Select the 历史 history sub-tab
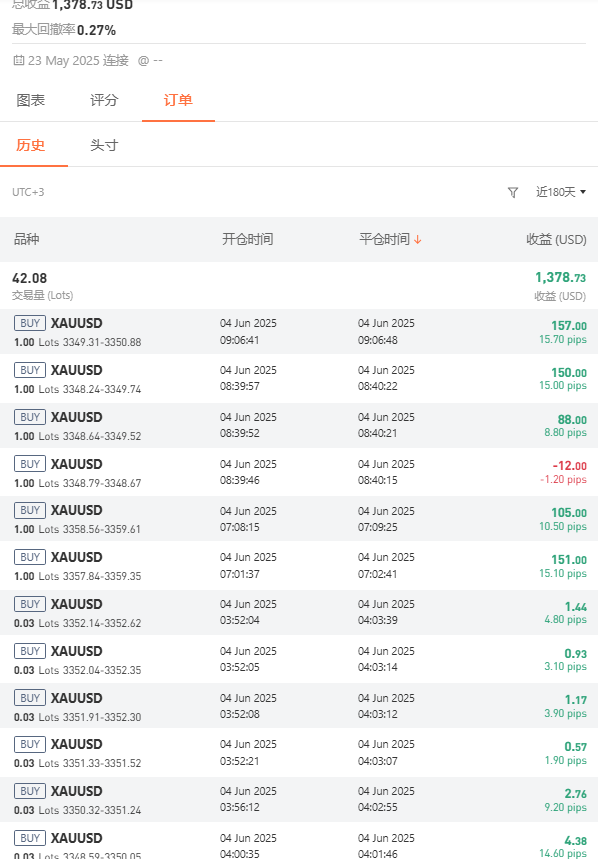 31,145
